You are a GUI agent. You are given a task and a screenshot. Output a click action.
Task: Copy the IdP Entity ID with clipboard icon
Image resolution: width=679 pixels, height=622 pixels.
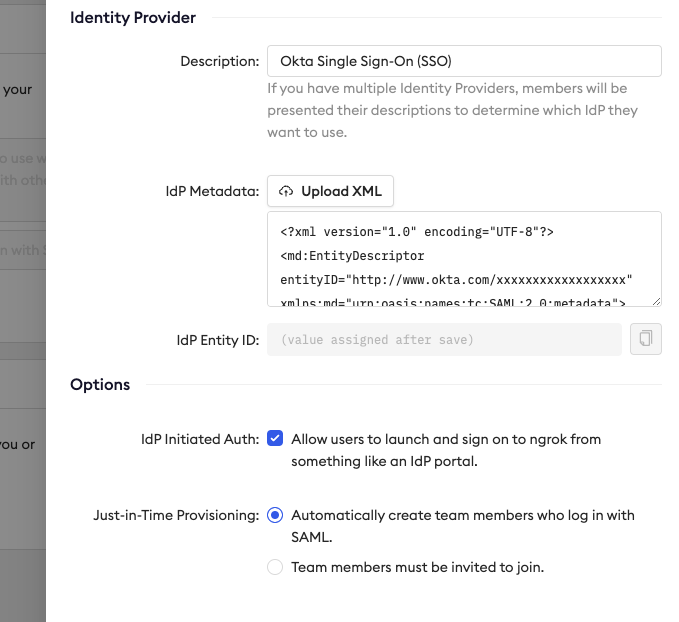[x=645, y=339]
